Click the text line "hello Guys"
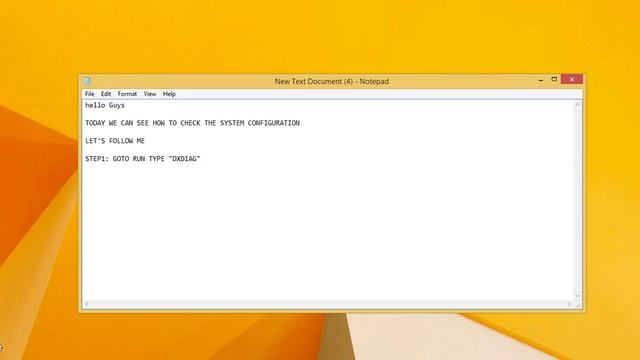640x360 pixels. [105, 105]
